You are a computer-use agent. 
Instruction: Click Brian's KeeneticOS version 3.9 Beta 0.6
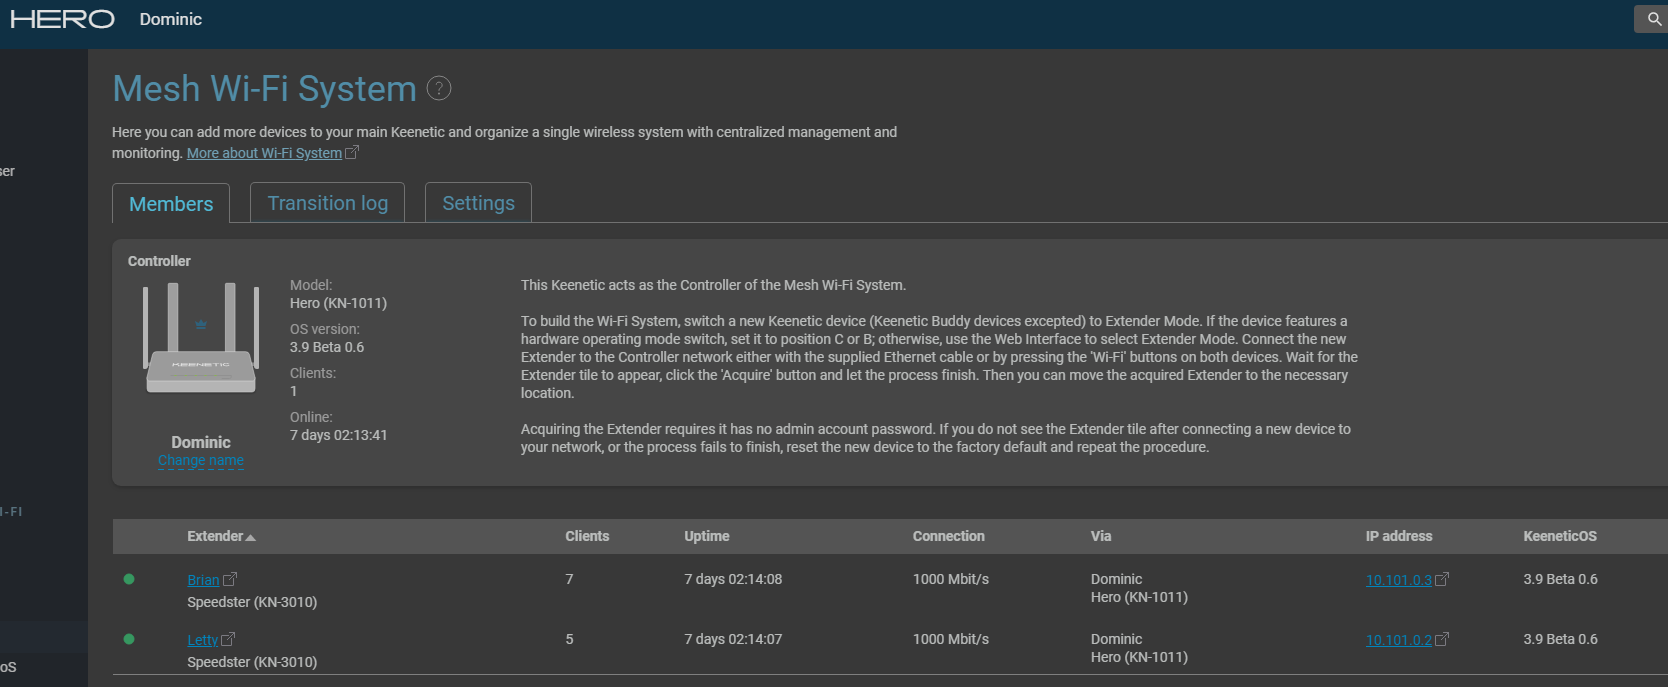tap(1560, 579)
